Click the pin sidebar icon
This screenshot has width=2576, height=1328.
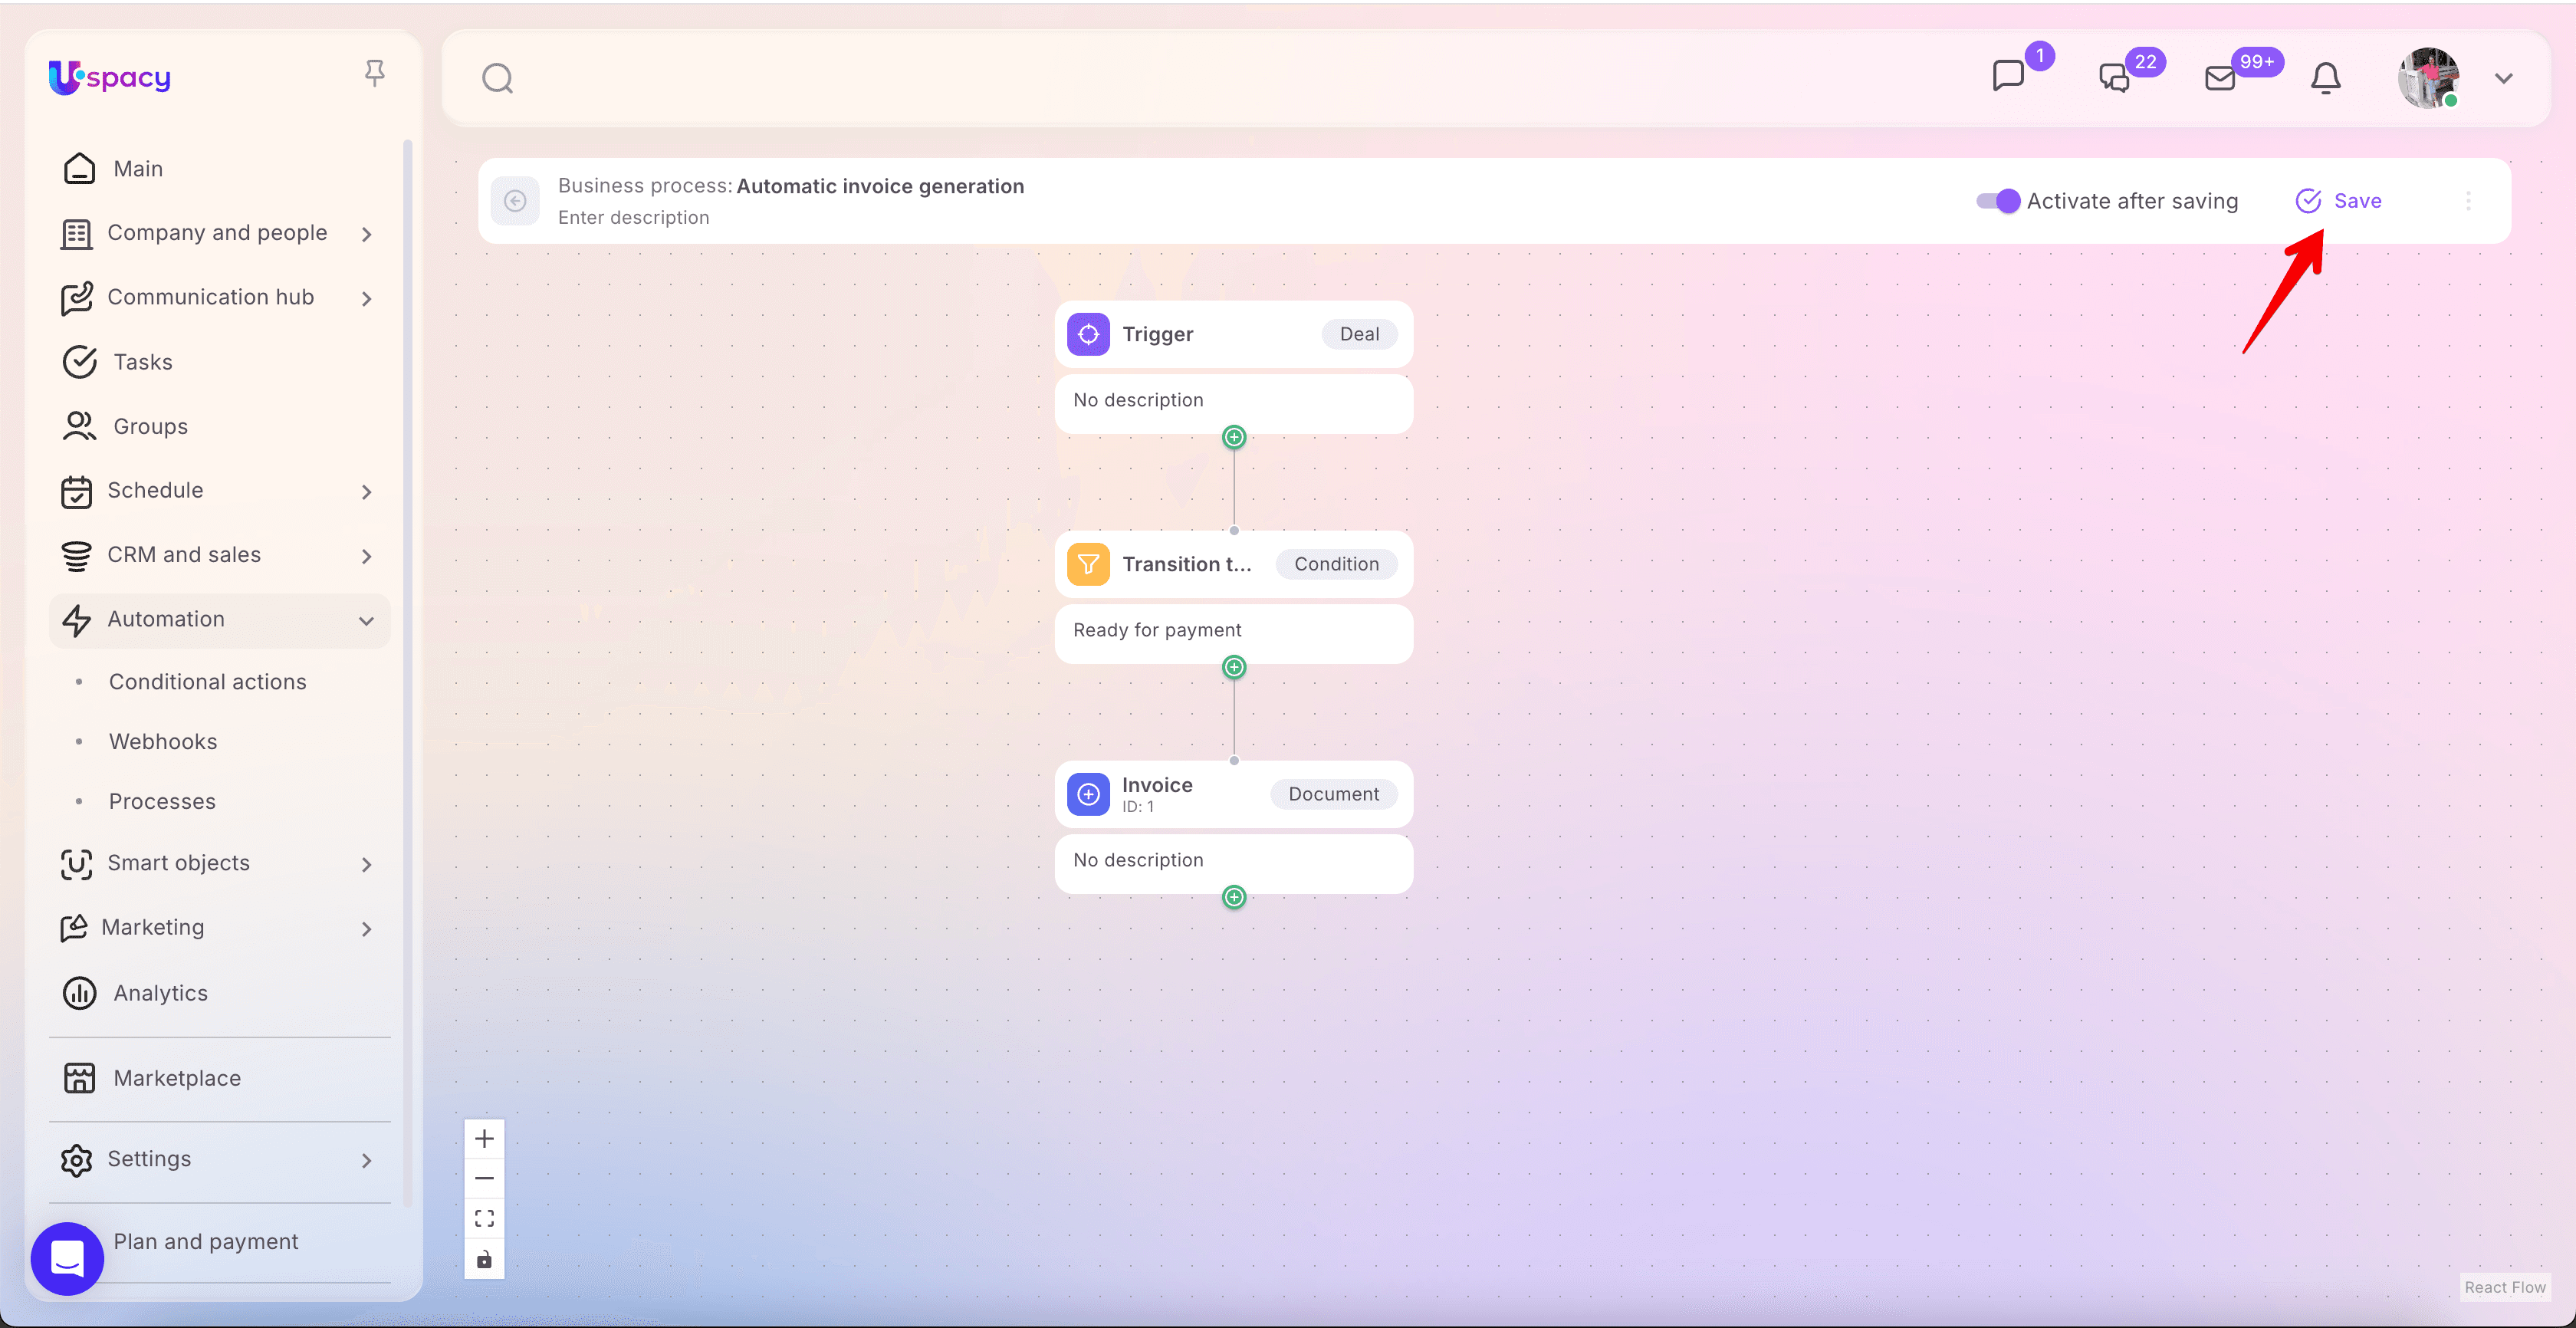pyautogui.click(x=374, y=73)
